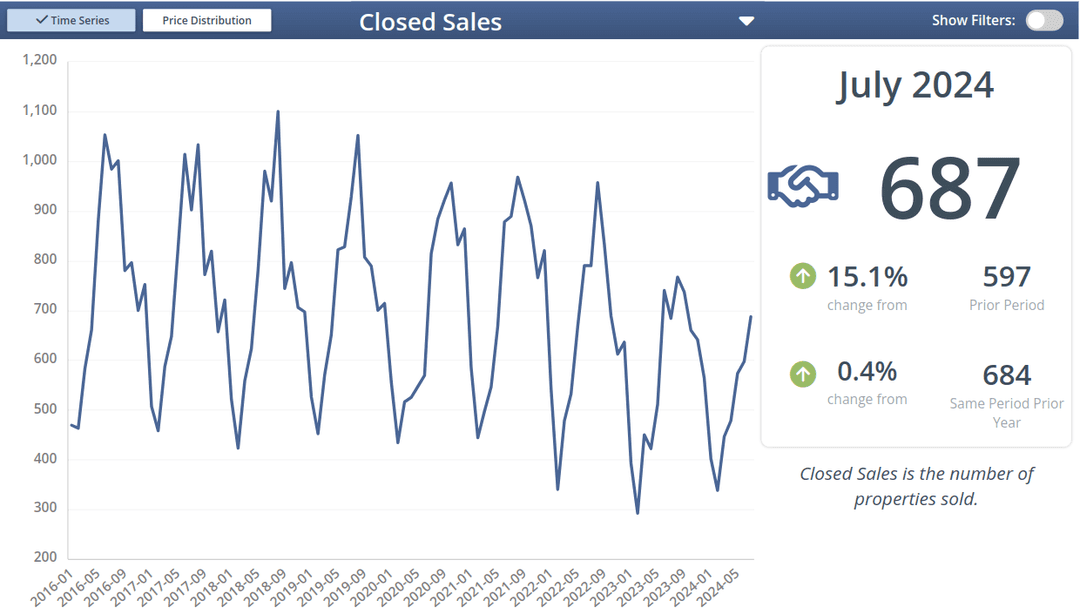Image resolution: width=1080 pixels, height=614 pixels.
Task: Click the green up arrow beside 0.4%
Action: click(x=803, y=374)
